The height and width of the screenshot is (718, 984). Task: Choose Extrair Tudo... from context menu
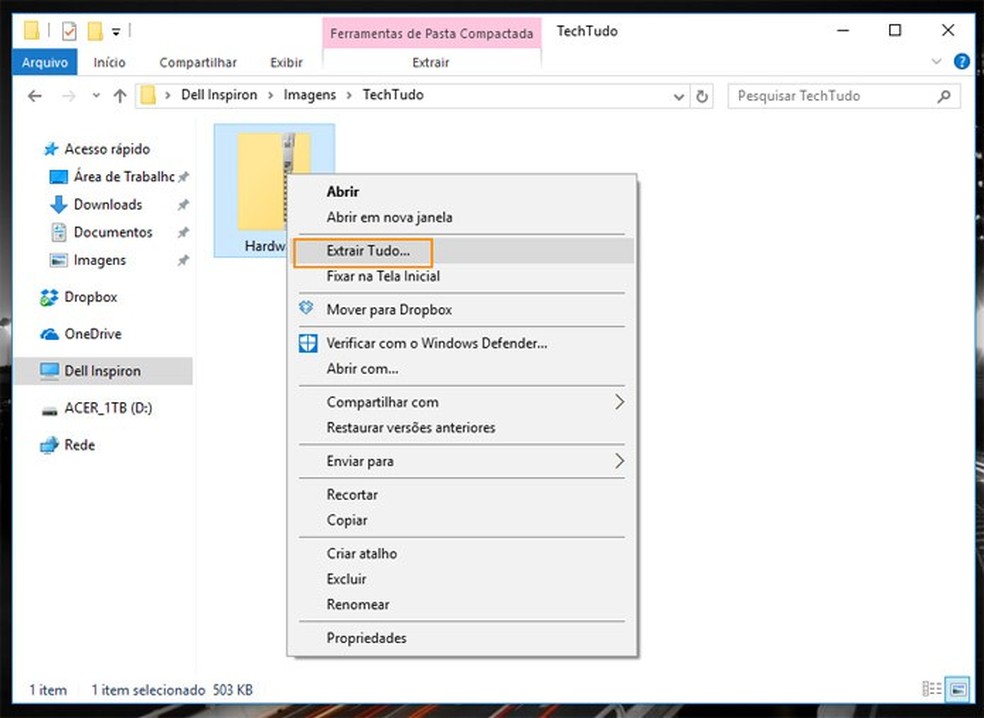[x=368, y=250]
